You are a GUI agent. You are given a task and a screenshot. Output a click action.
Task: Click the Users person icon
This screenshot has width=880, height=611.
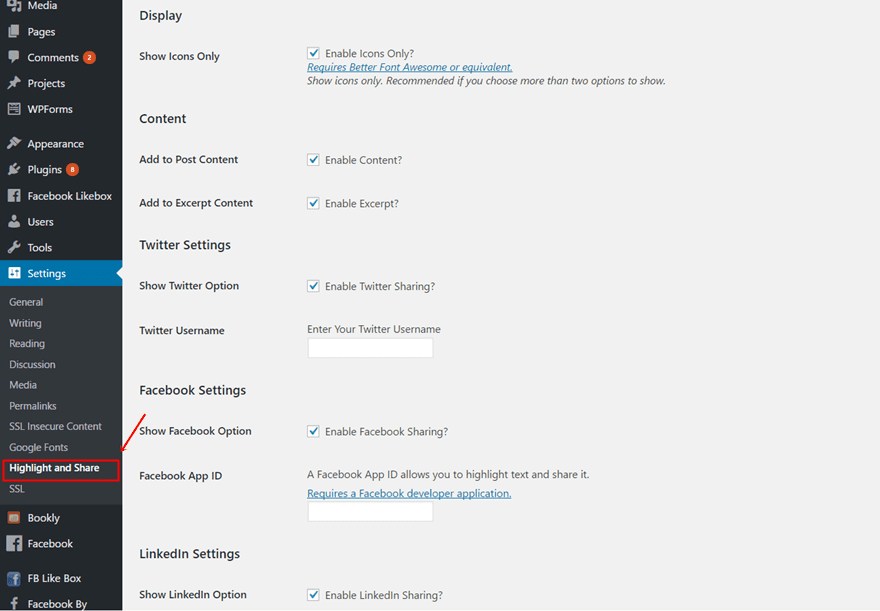click(14, 222)
